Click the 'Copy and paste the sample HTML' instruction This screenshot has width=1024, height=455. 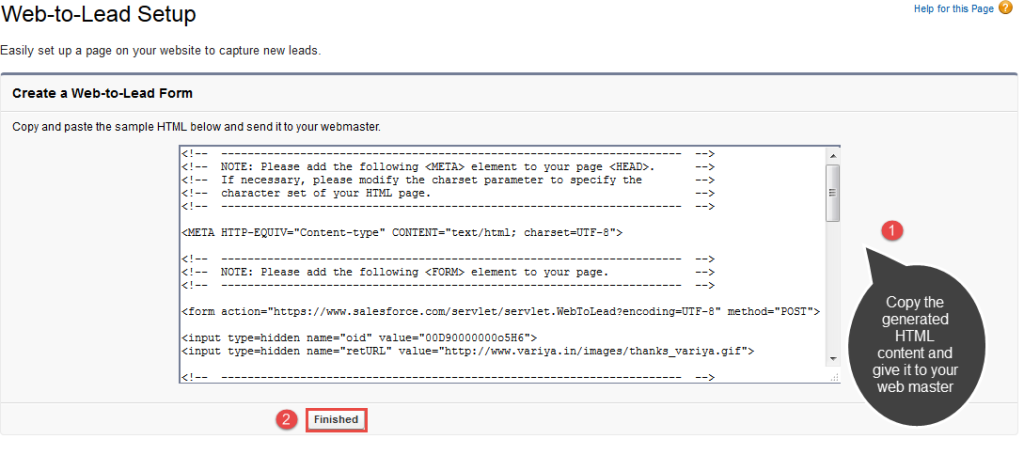(x=196, y=127)
